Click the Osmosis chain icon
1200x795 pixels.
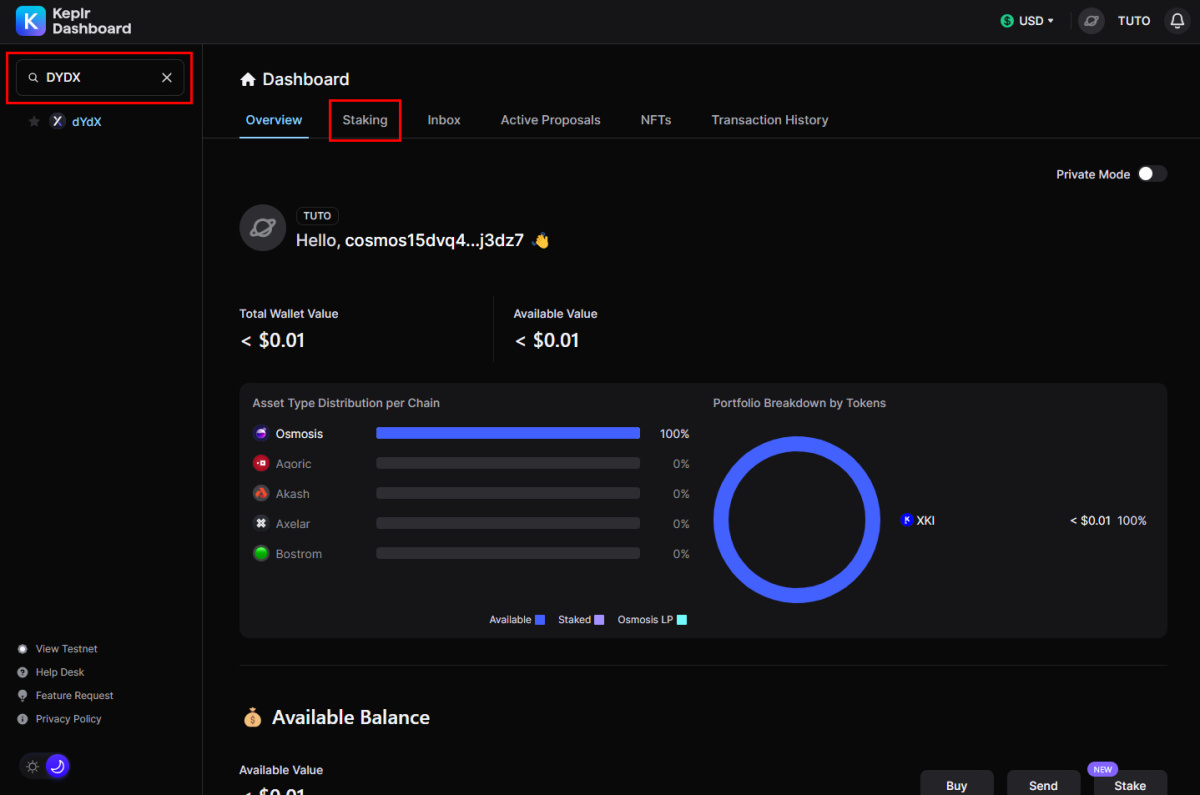261,434
